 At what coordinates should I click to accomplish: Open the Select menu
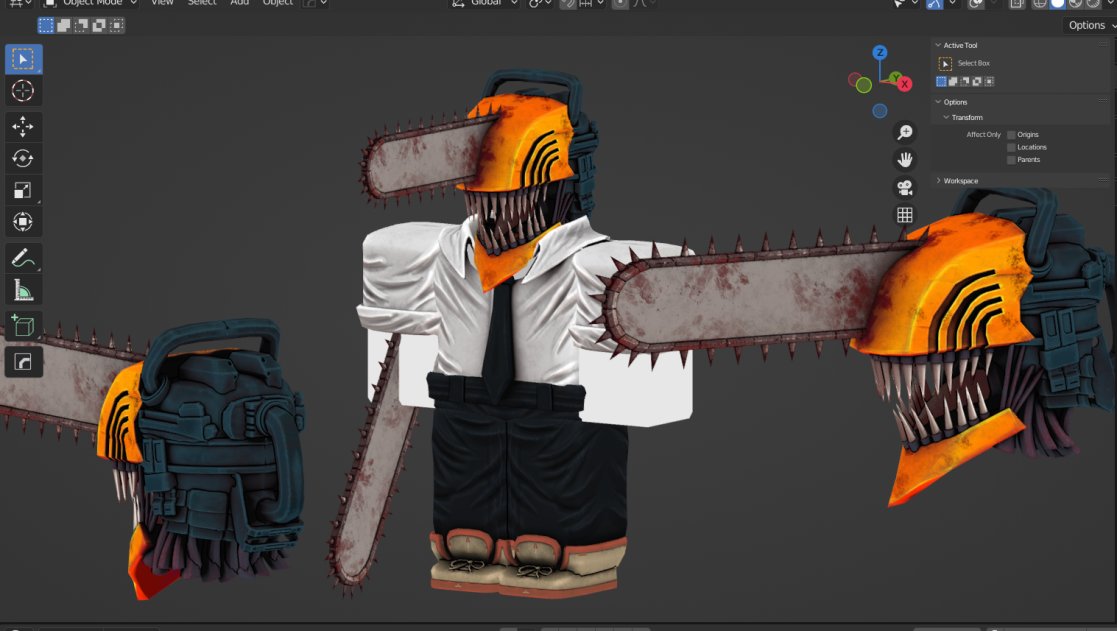202,3
